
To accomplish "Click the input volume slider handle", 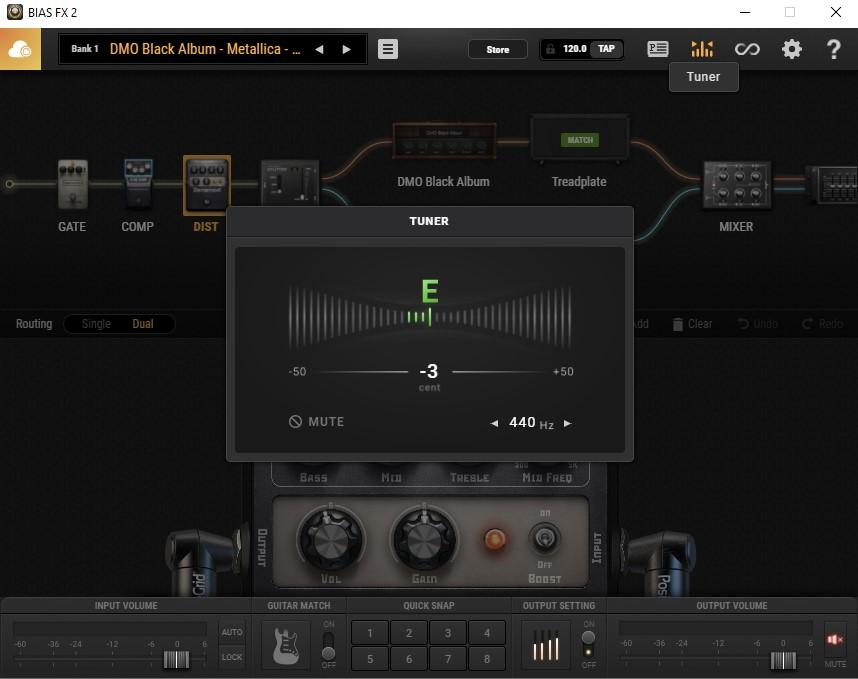I will 176,659.
